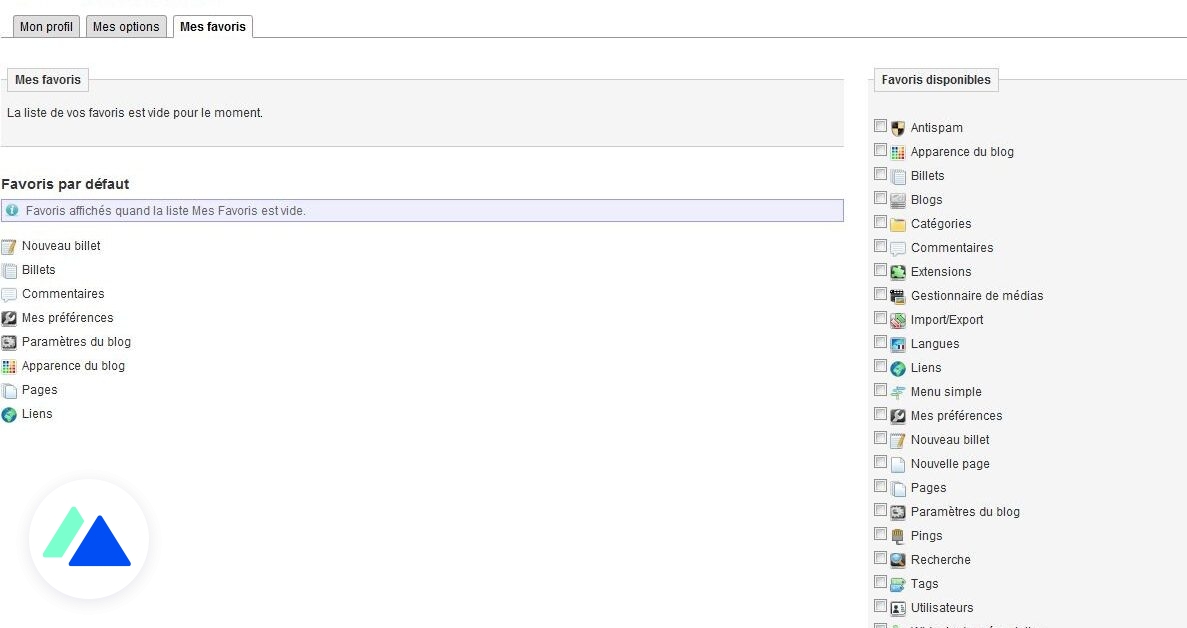Screen dimensions: 1187x628
Task: Open the Mes options tab
Action: 125,27
